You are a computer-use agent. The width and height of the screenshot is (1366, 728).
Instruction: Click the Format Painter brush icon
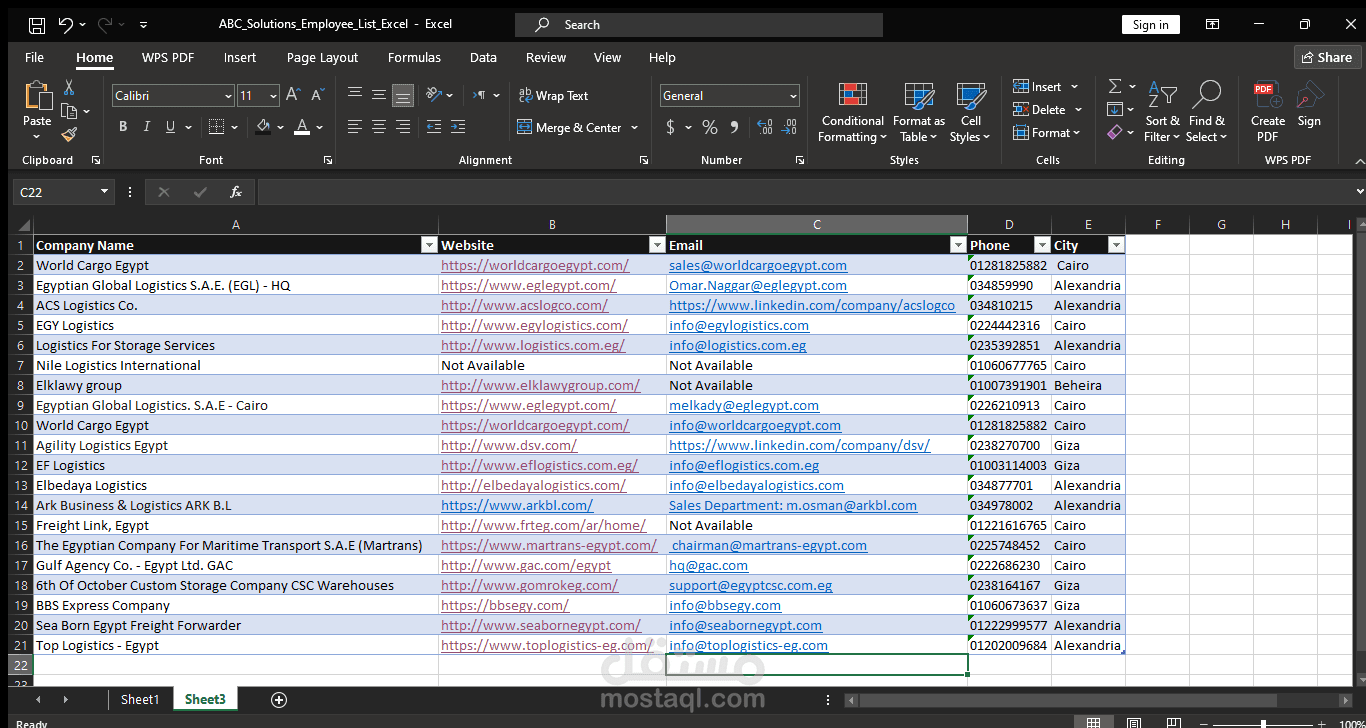point(69,134)
